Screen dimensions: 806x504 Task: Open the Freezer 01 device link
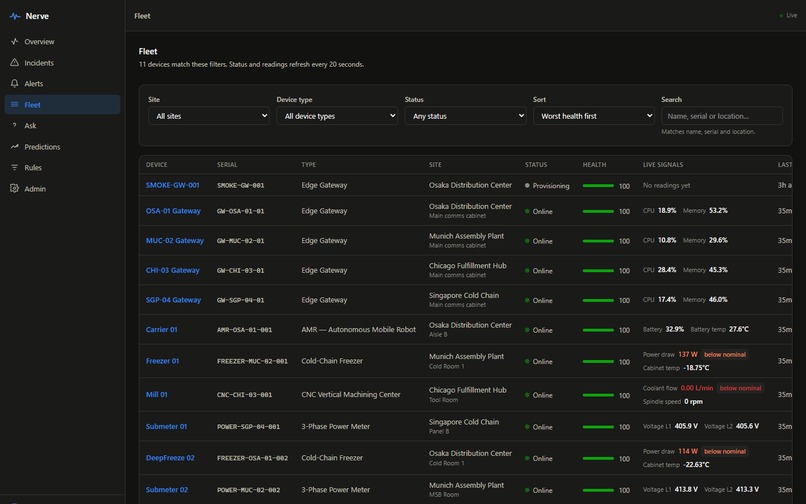pos(162,361)
